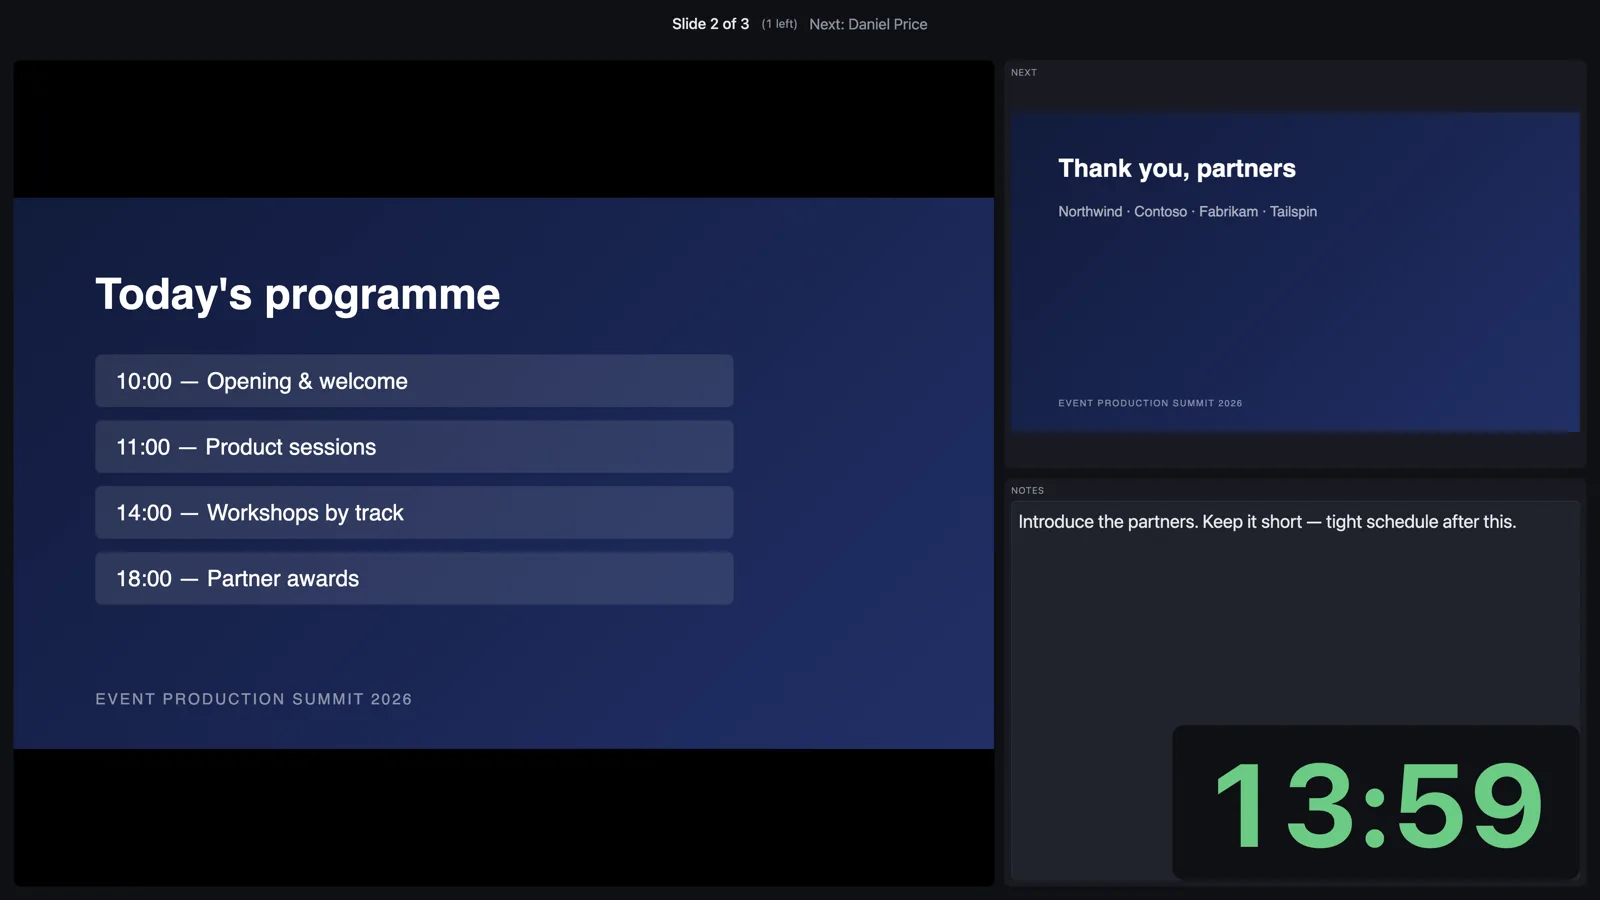1600x900 pixels.
Task: Select the '10:00 — Opening & welcome' row
Action: click(414, 381)
